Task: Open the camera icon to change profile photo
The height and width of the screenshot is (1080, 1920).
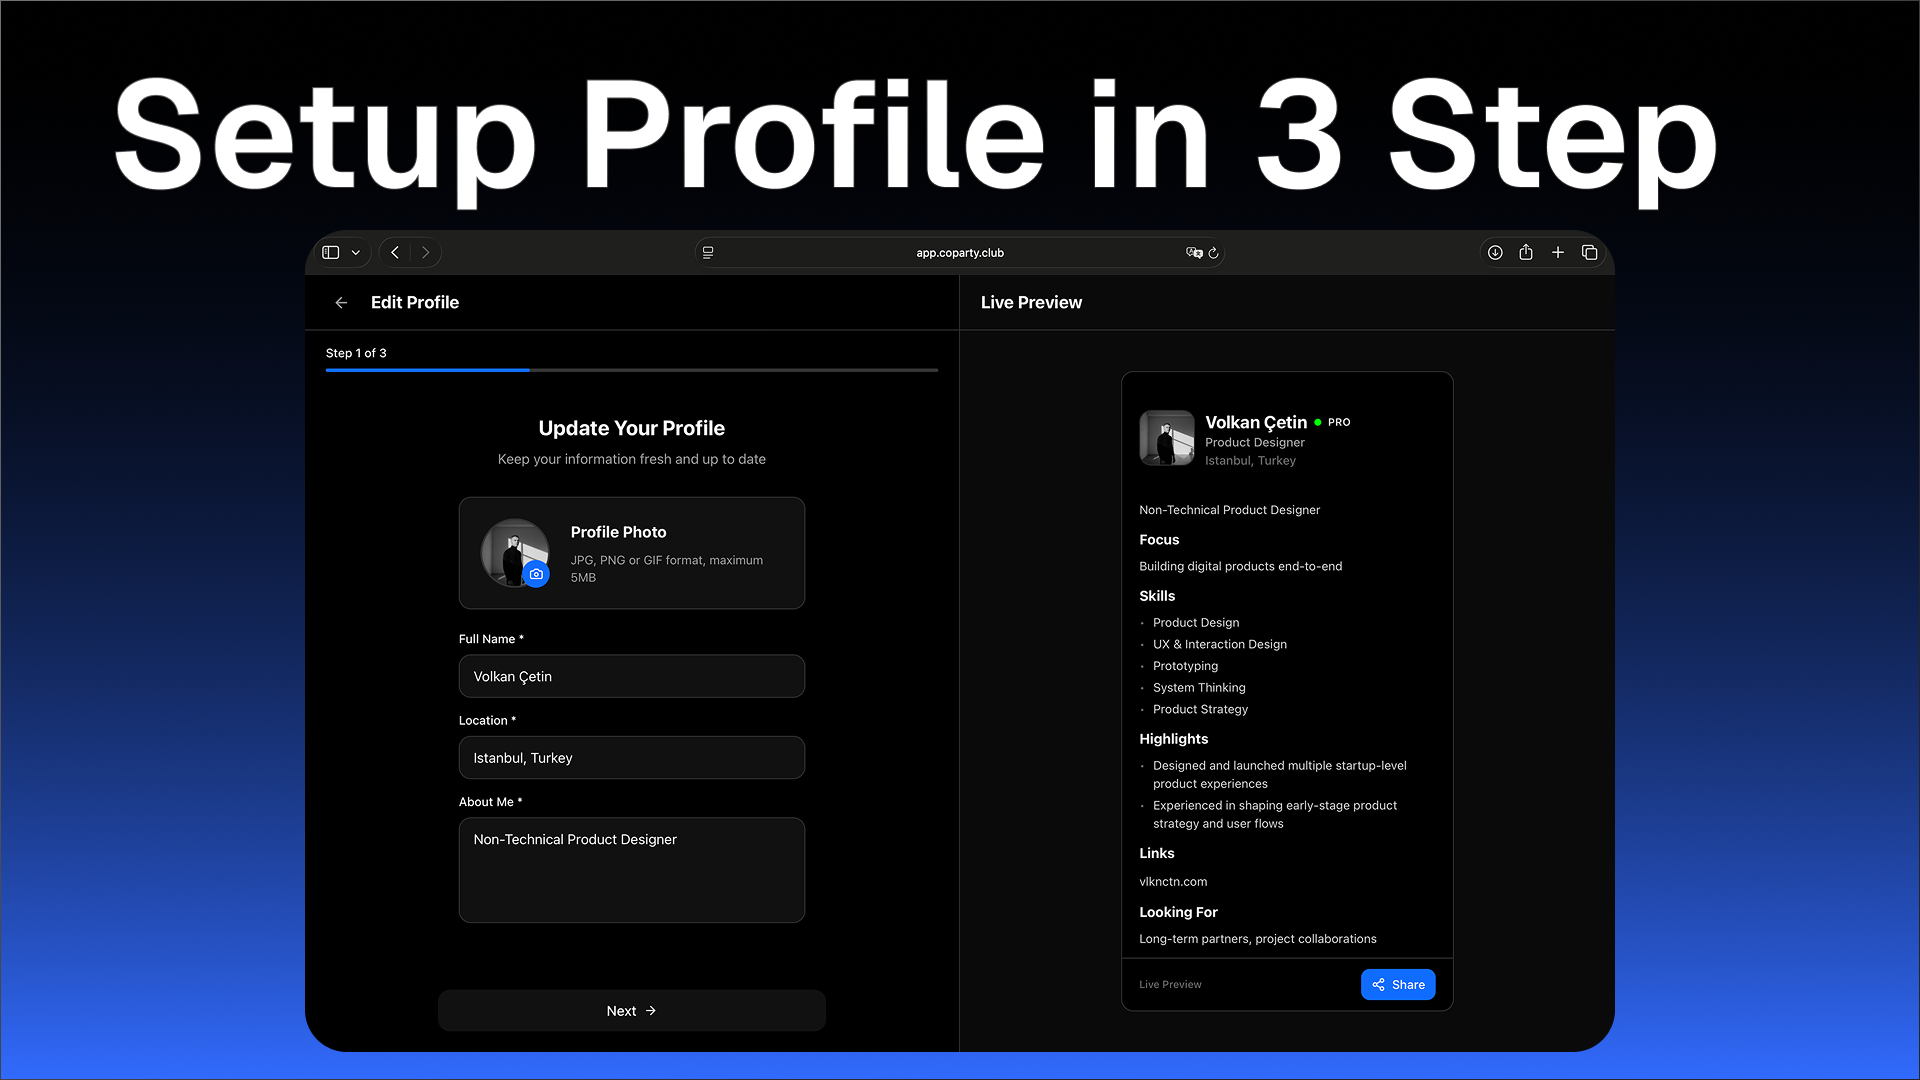Action: 537,574
